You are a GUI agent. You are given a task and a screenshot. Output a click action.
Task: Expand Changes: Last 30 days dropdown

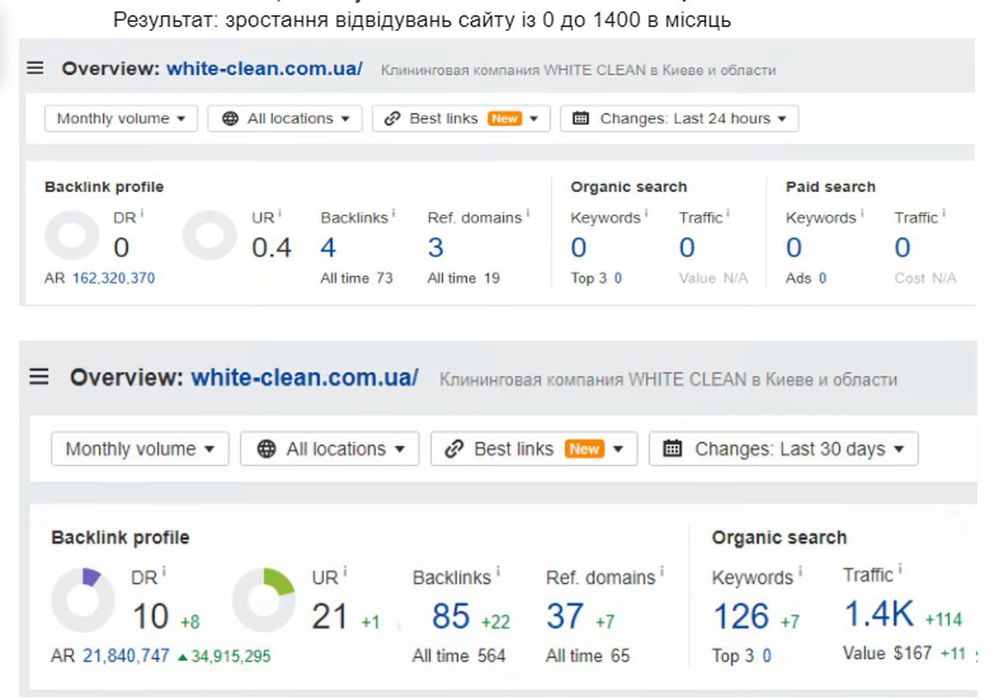click(x=784, y=449)
